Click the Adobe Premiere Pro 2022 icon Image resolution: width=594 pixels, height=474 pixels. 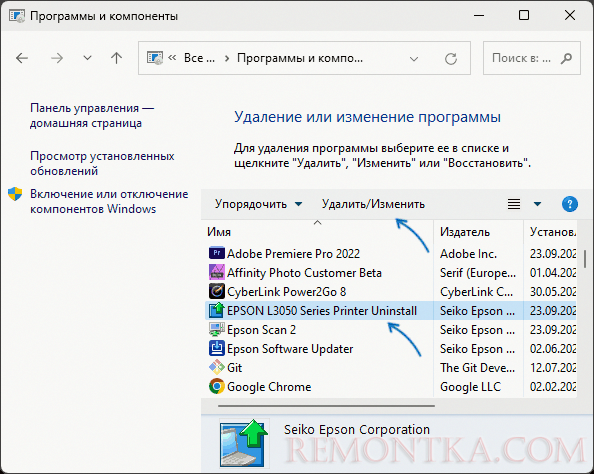[217, 253]
